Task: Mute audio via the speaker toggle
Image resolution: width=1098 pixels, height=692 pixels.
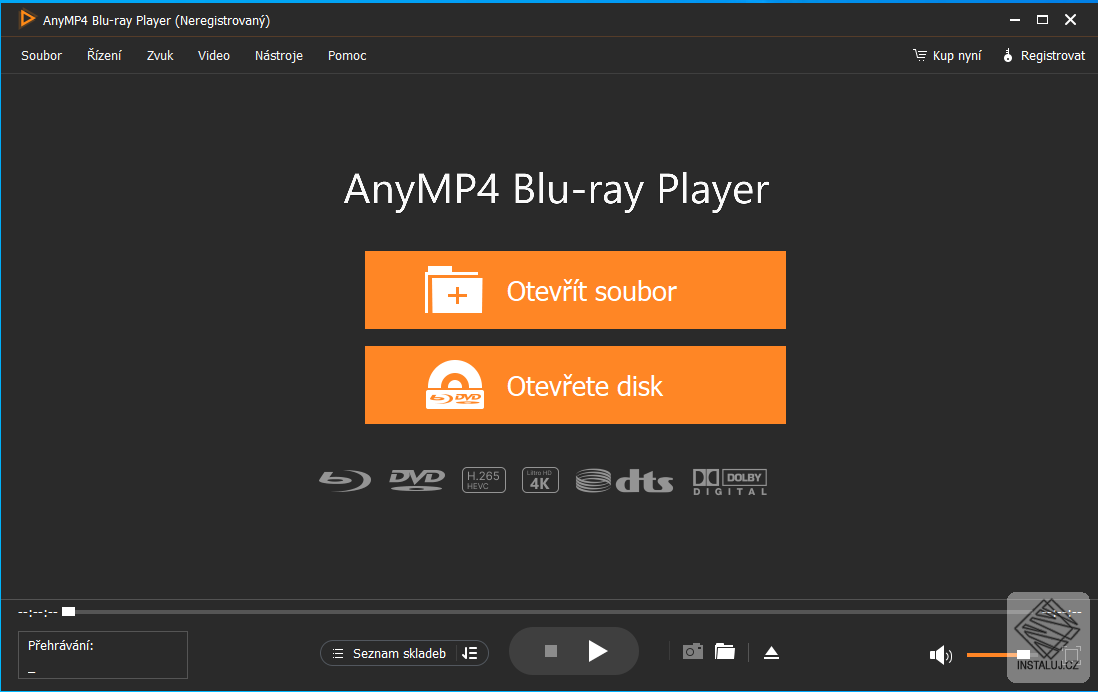Action: coord(940,655)
